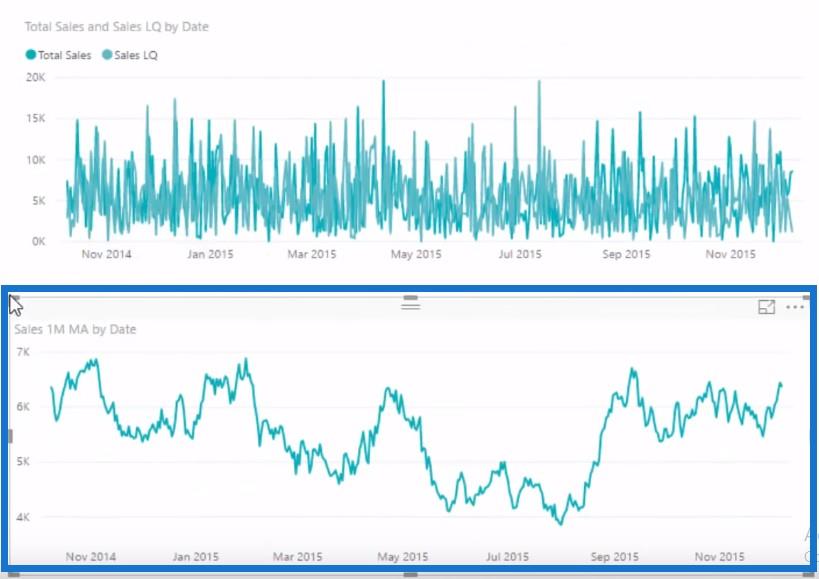Click the Sales LQ legend marker
Viewport: 819px width, 579px height.
(107, 55)
